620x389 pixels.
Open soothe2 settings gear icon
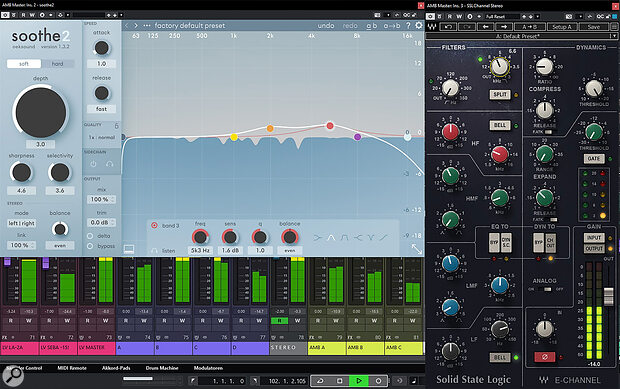[x=418, y=25]
